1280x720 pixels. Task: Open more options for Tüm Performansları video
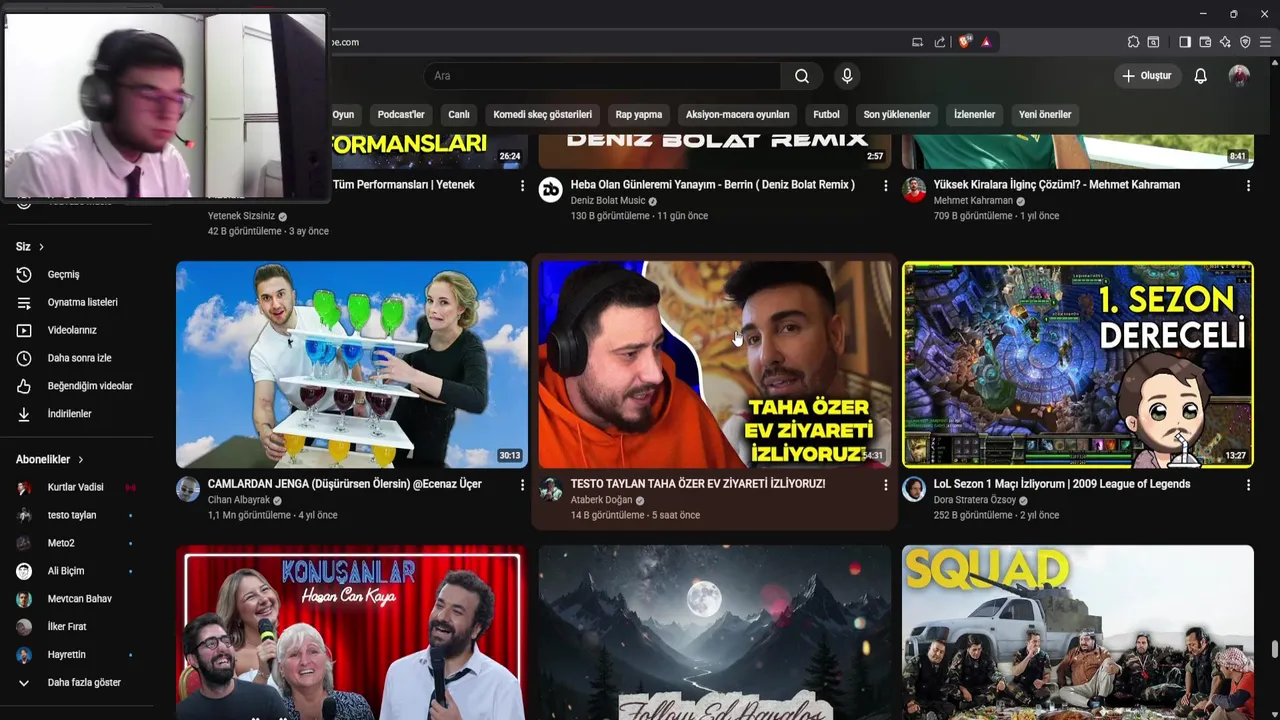(522, 186)
